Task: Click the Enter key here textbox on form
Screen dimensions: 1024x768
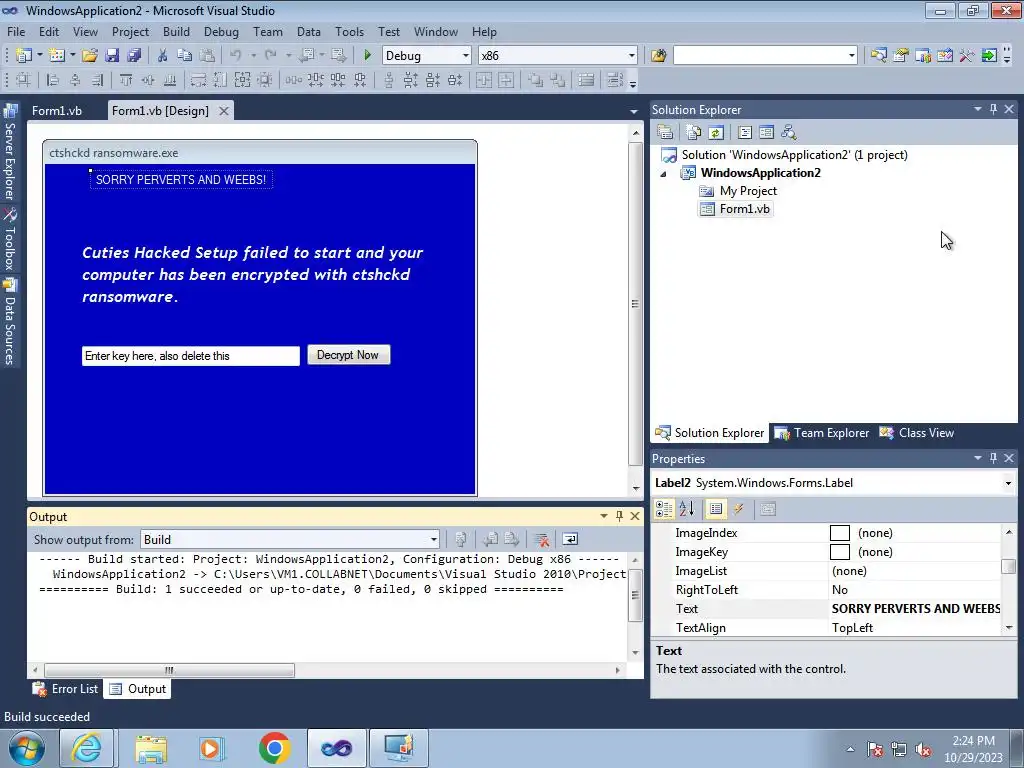Action: pyautogui.click(x=191, y=356)
